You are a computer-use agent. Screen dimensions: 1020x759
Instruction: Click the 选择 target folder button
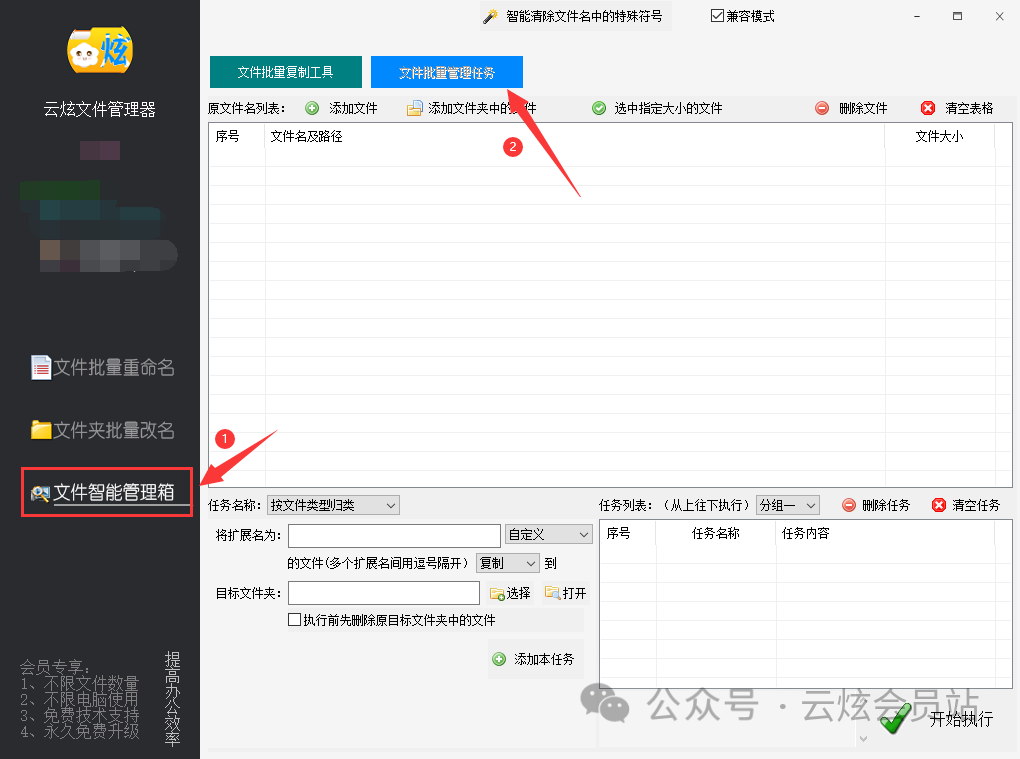[510, 593]
